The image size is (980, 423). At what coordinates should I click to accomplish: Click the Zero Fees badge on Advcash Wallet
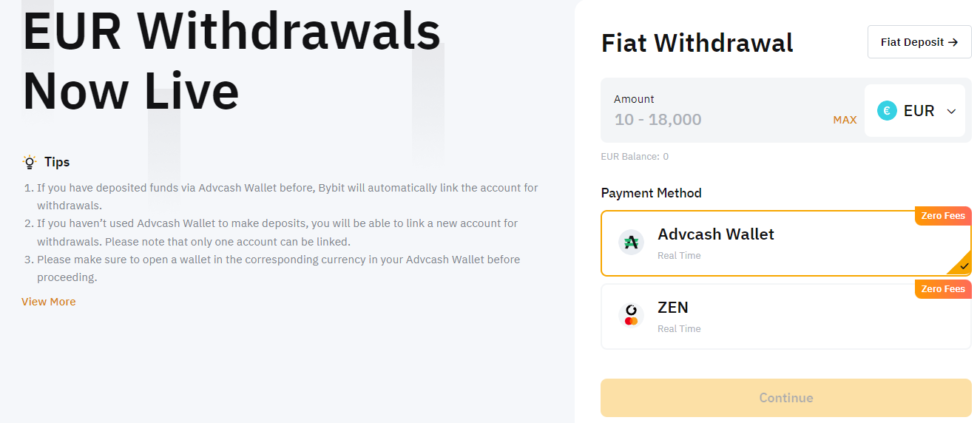coord(943,216)
